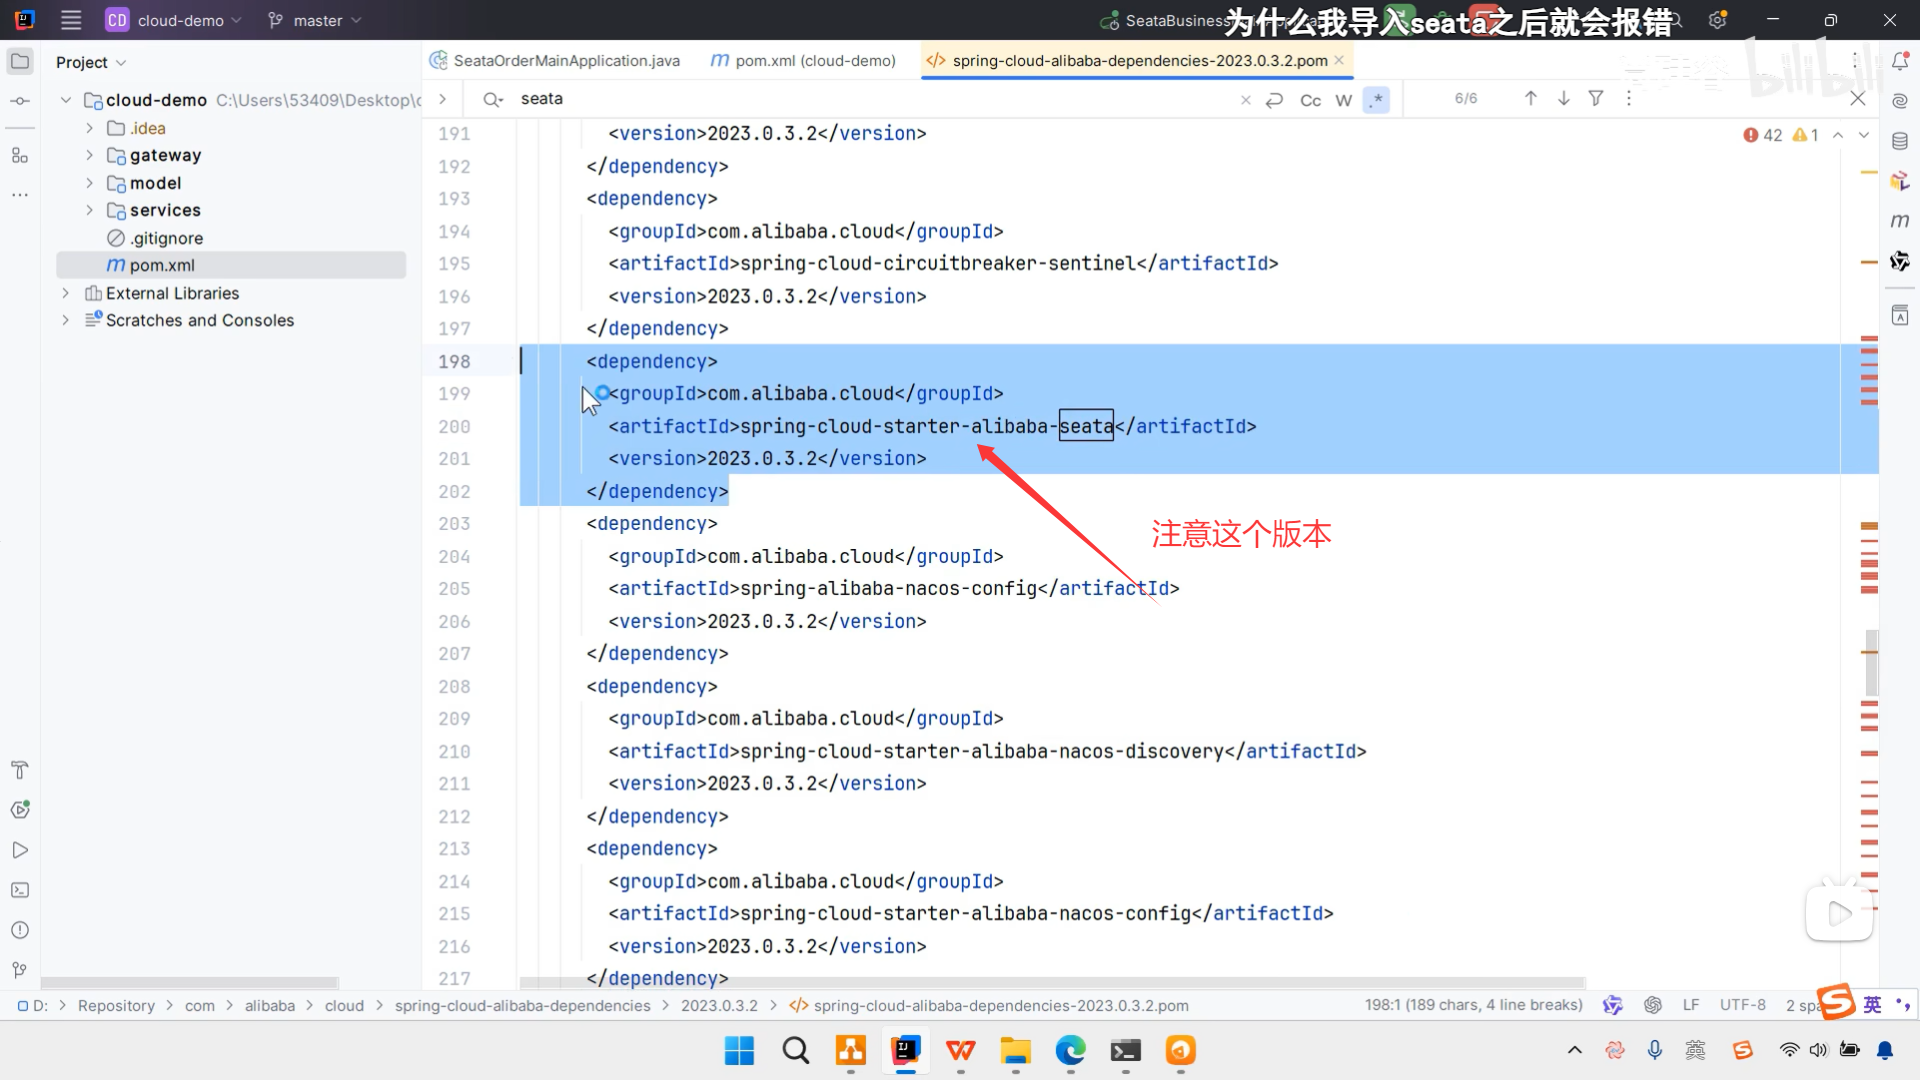Expand the External Libraries node
Image resolution: width=1920 pixels, height=1080 pixels.
click(x=66, y=293)
